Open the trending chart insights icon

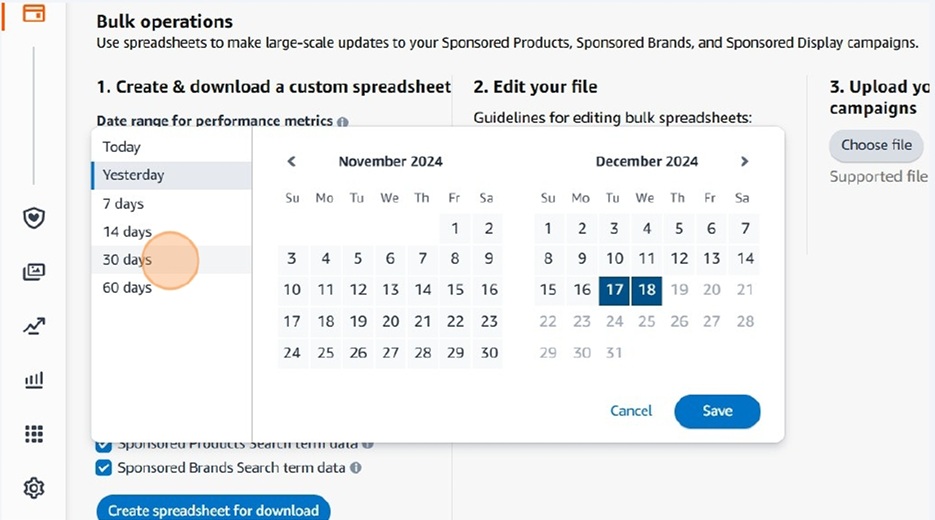(34, 326)
